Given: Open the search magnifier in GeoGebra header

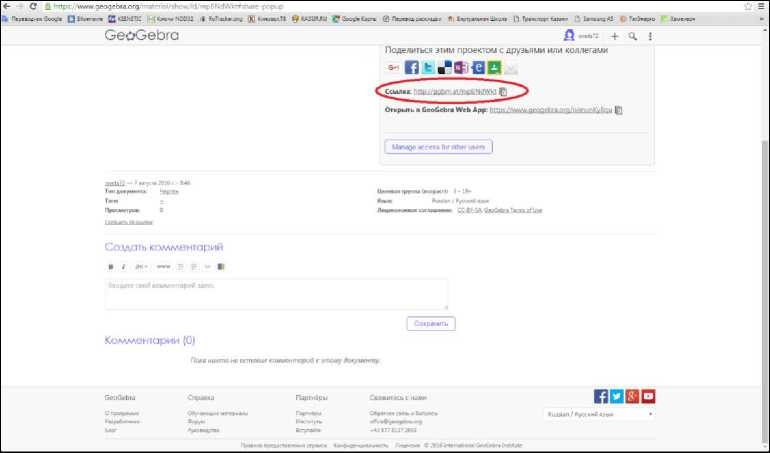Looking at the screenshot, I should (632, 36).
